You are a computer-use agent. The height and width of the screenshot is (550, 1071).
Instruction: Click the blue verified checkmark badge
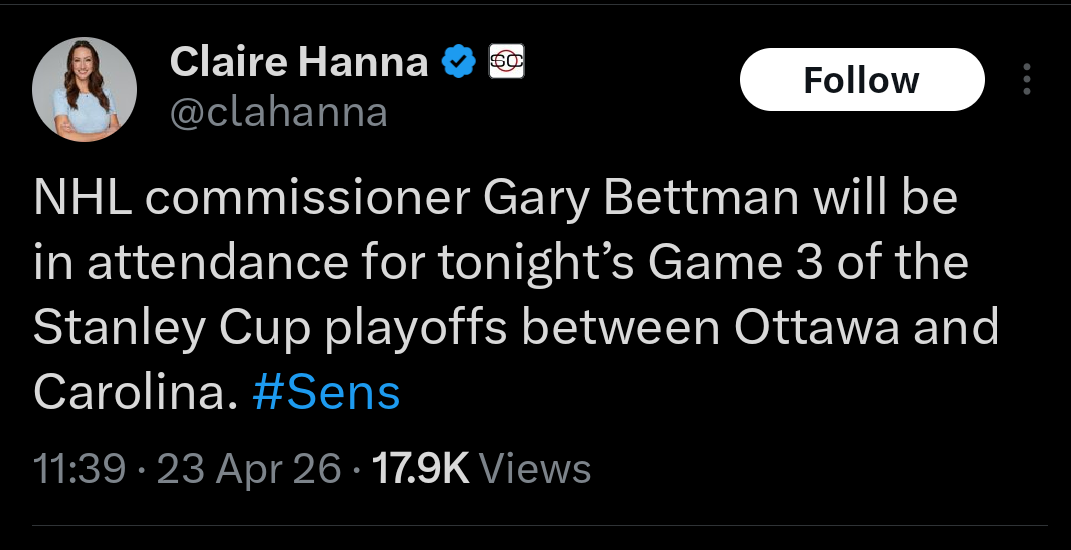[458, 63]
